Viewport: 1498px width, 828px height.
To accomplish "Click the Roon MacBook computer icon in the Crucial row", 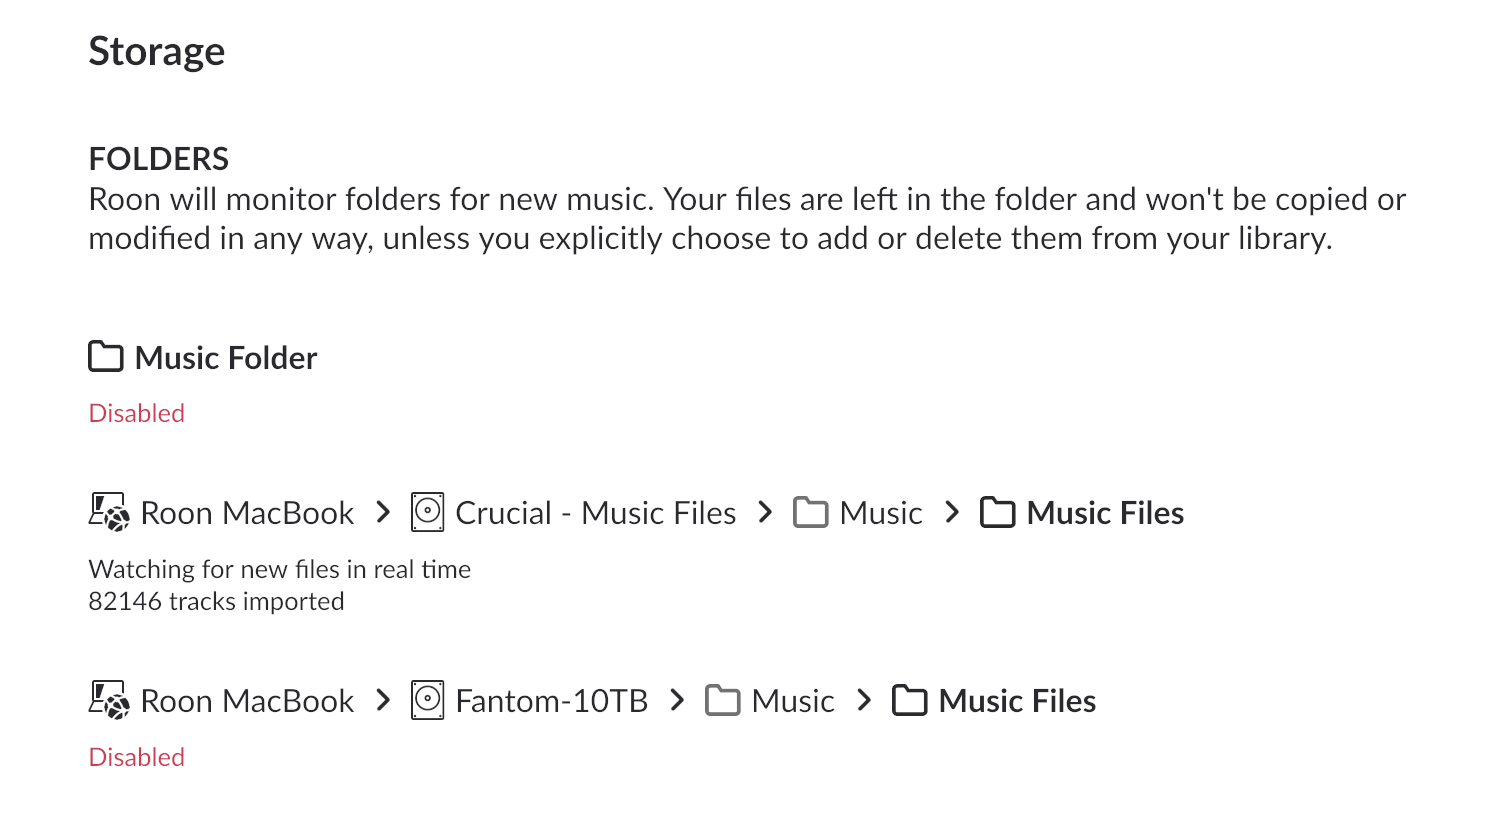I will coord(109,512).
